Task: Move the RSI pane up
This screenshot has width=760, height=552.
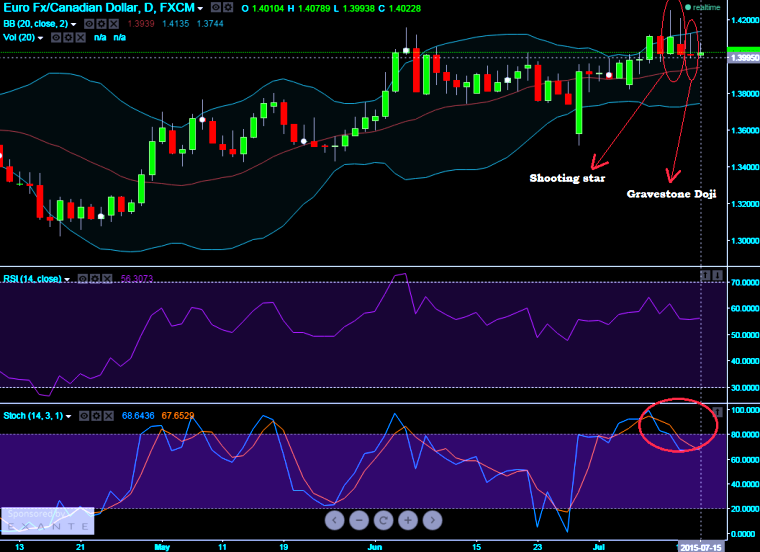Action: pyautogui.click(x=705, y=276)
